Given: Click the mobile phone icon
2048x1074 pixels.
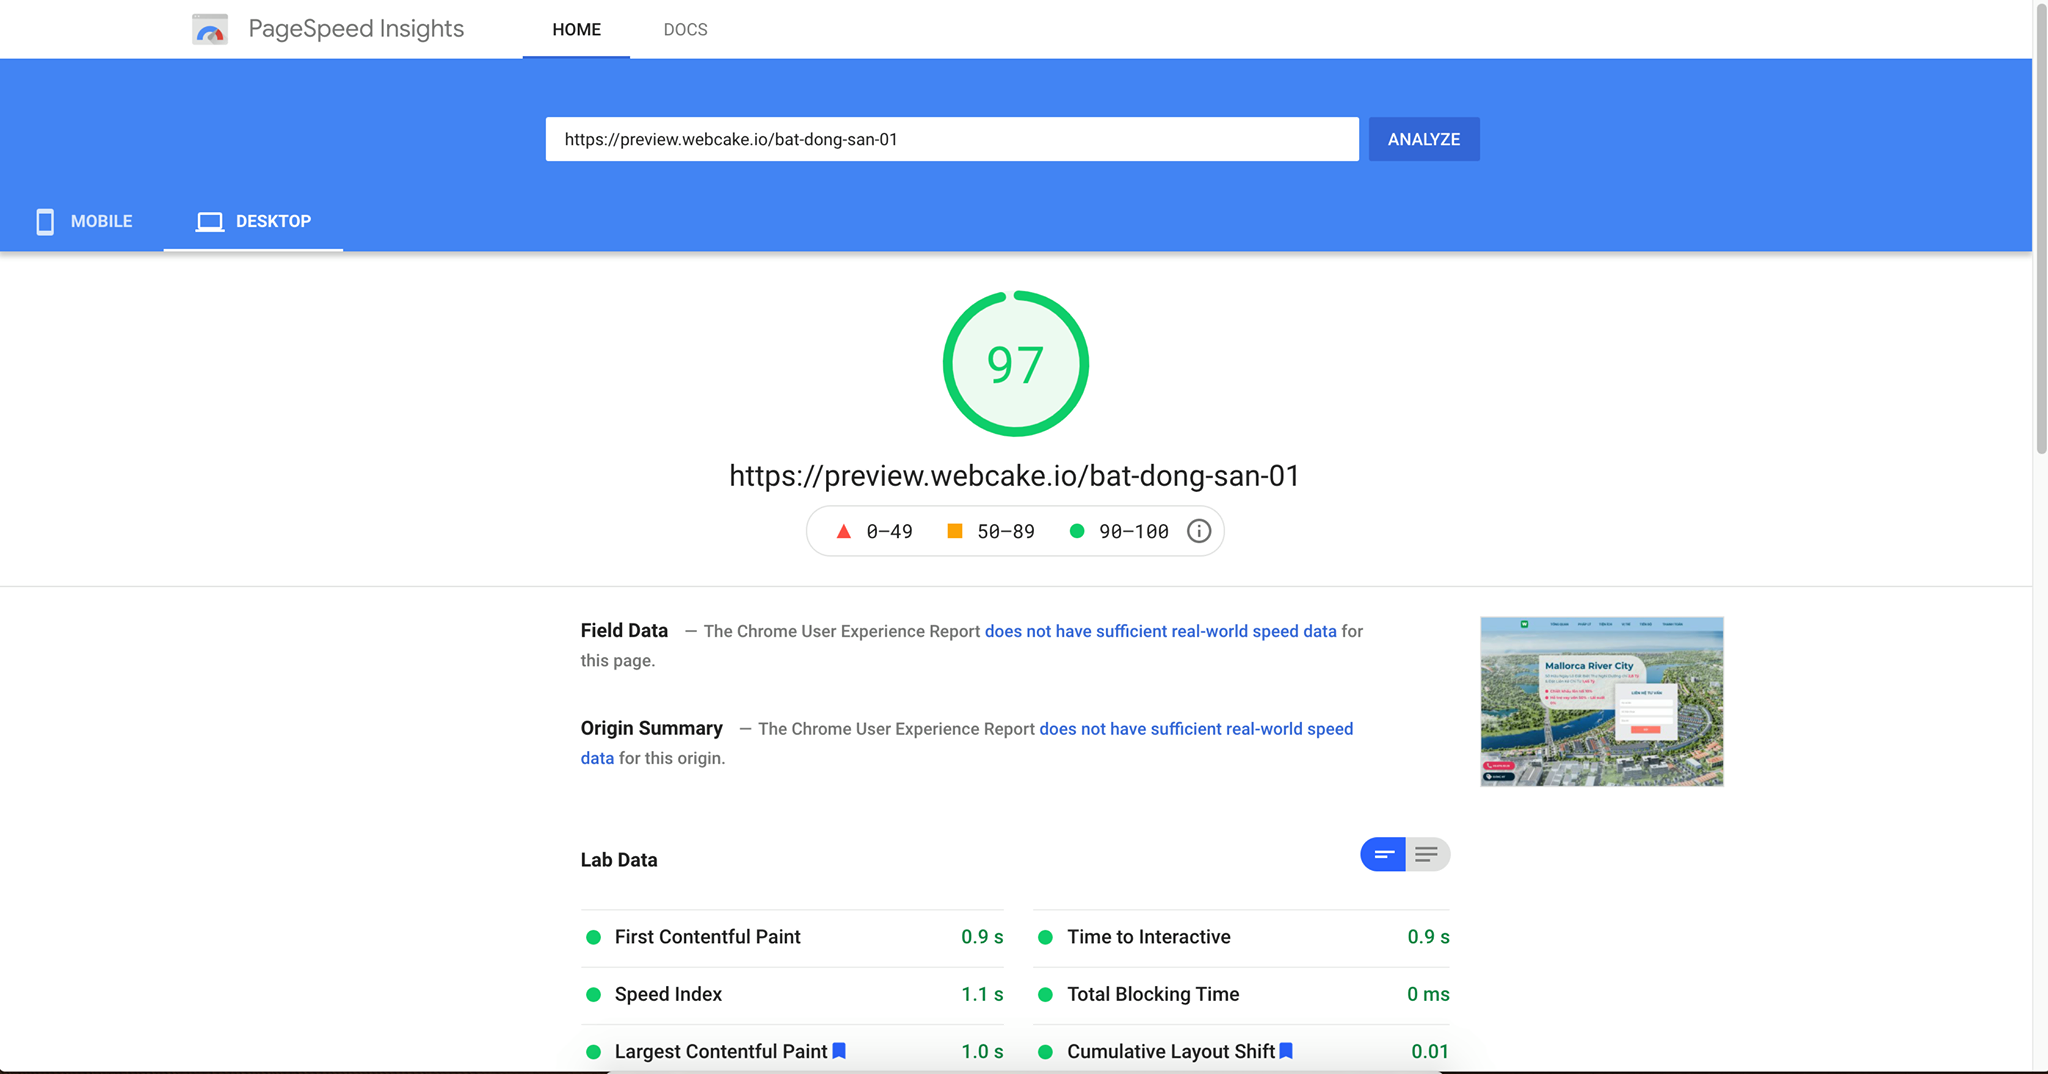Looking at the screenshot, I should point(45,221).
